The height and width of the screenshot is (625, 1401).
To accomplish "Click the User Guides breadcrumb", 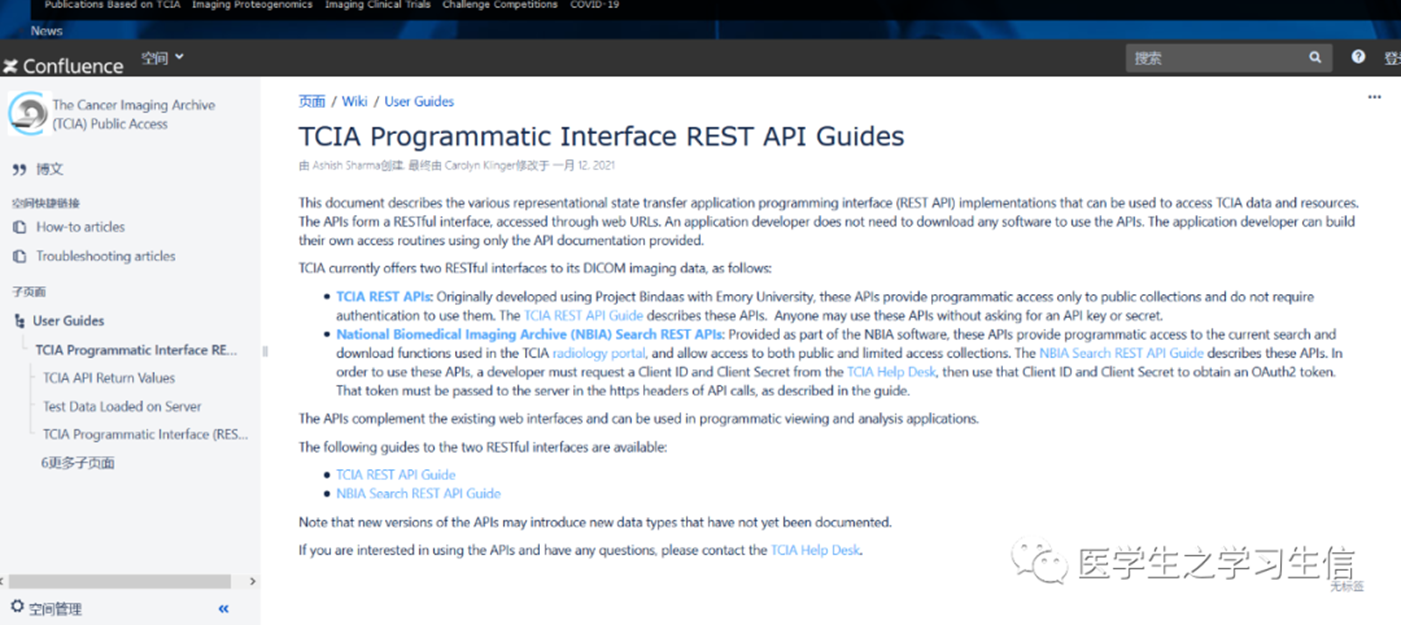I will click(419, 101).
